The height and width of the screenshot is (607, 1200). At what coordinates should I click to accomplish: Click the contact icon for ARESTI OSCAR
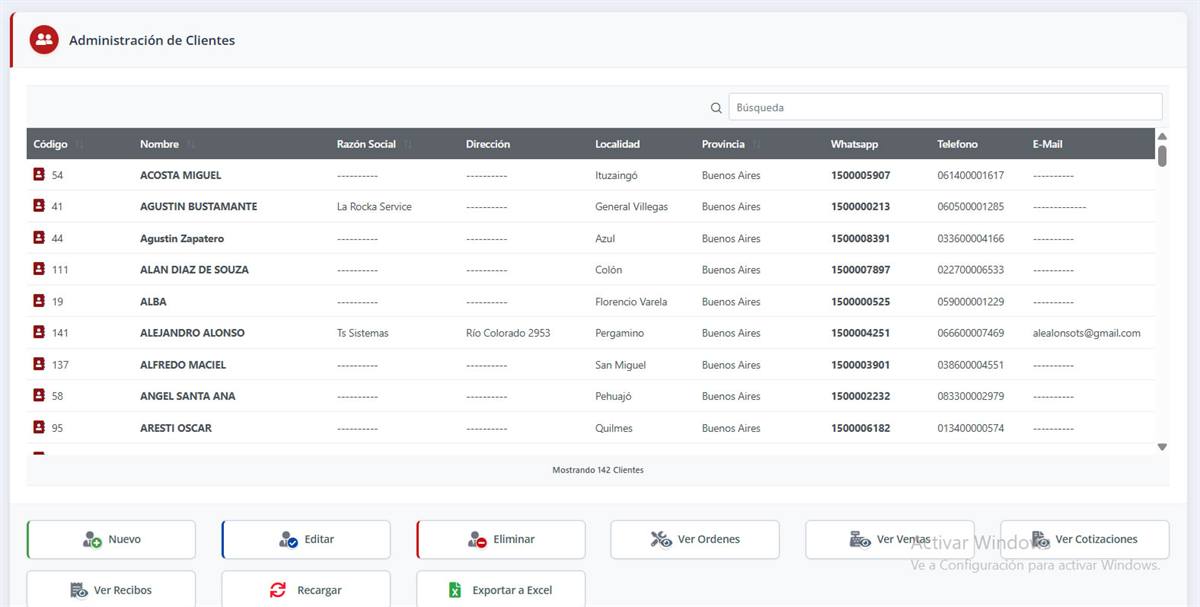pyautogui.click(x=39, y=427)
